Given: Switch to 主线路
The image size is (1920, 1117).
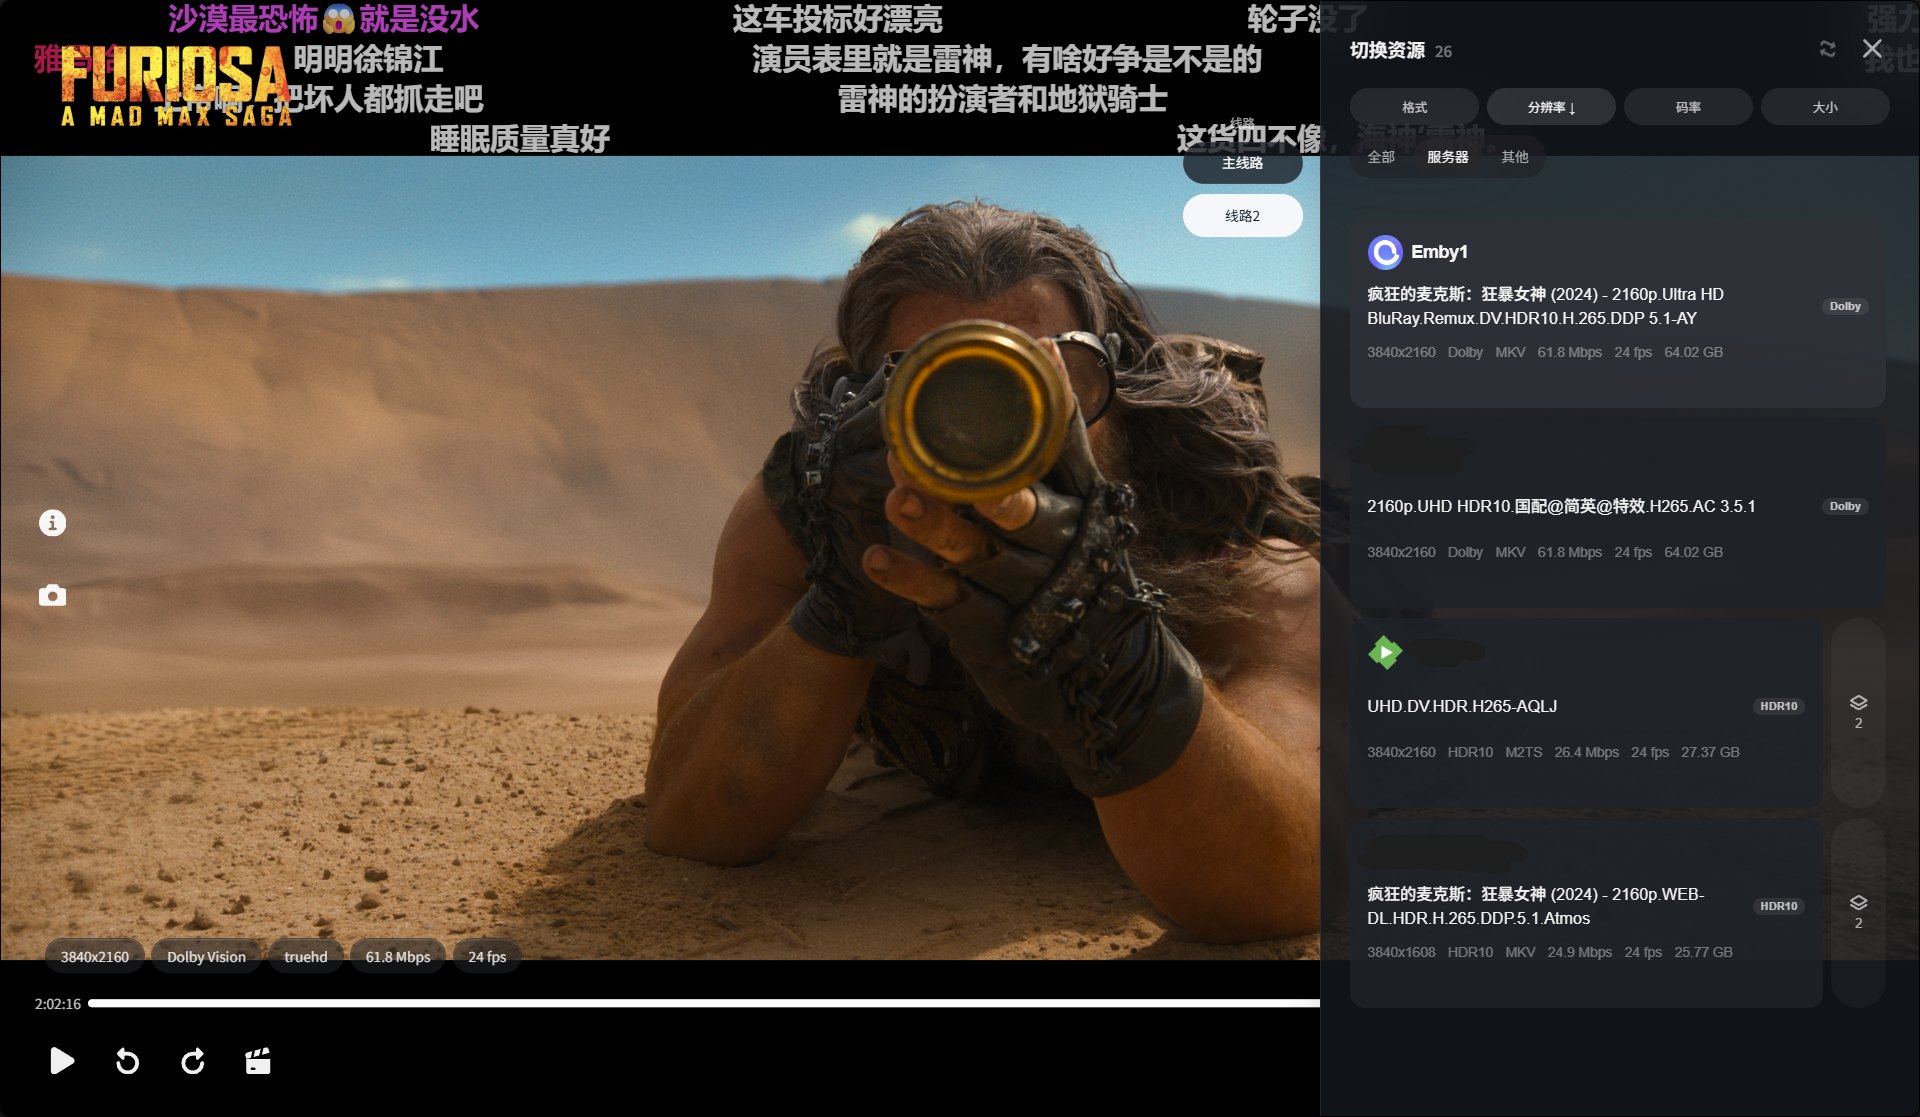Looking at the screenshot, I should pos(1242,163).
